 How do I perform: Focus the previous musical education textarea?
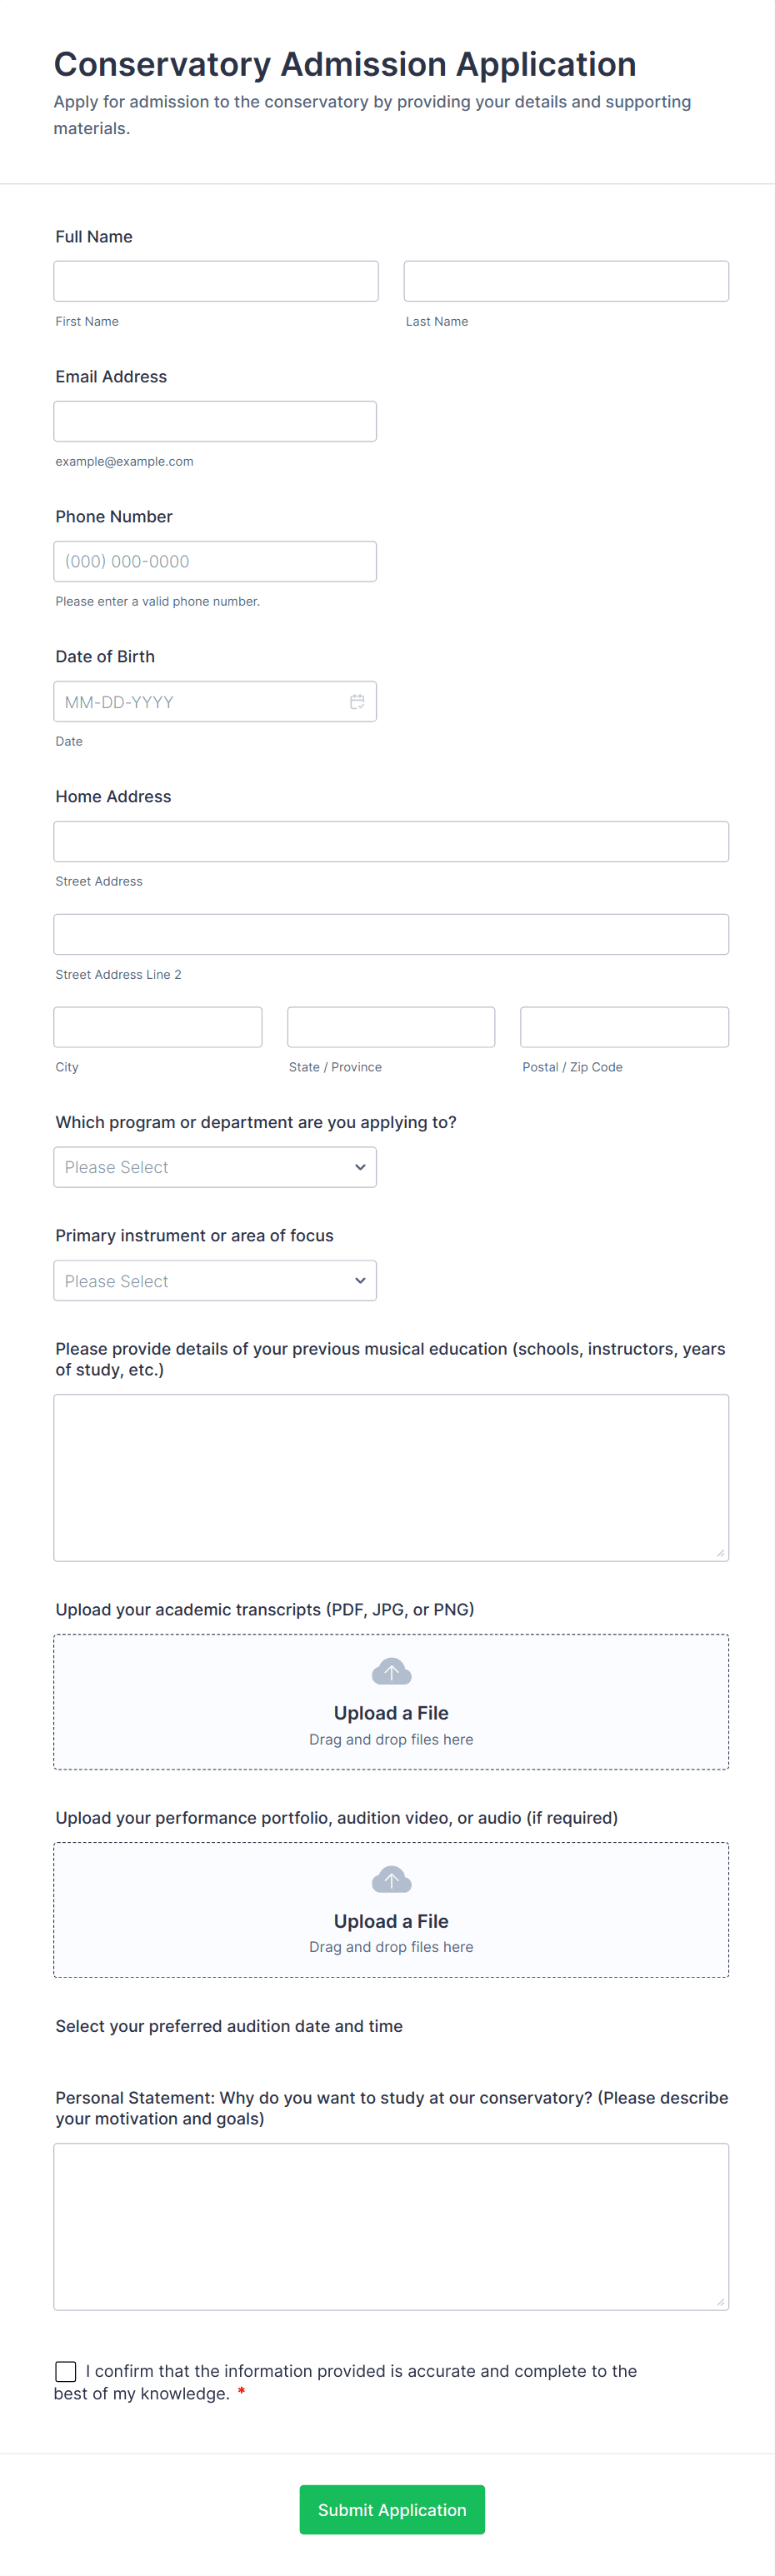coord(391,1477)
